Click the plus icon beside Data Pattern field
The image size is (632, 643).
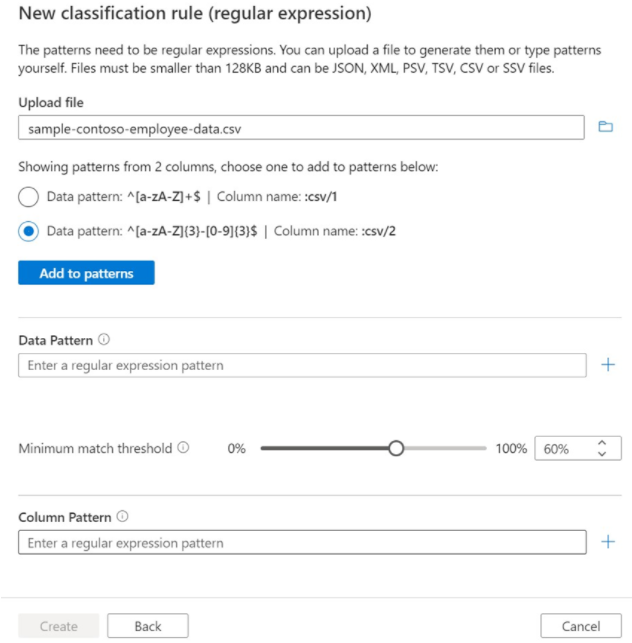(607, 365)
